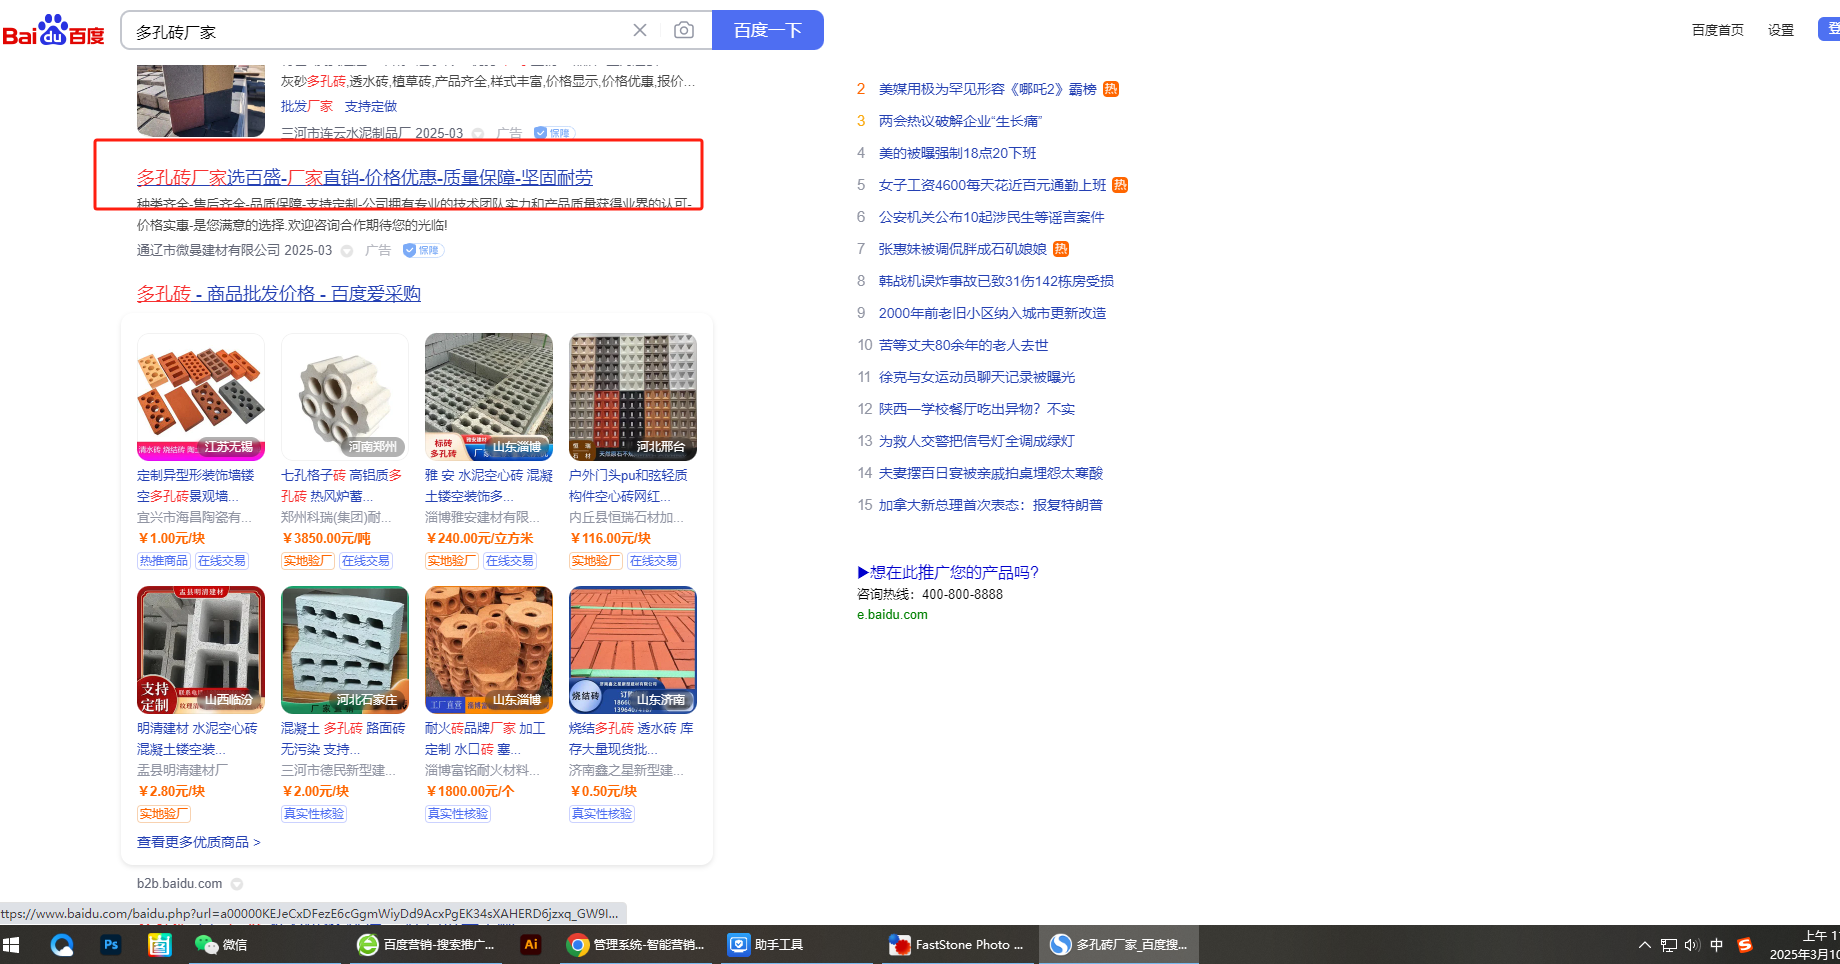Open the 山西临汾 hollow block image
The width and height of the screenshot is (1840, 964).
(x=201, y=650)
